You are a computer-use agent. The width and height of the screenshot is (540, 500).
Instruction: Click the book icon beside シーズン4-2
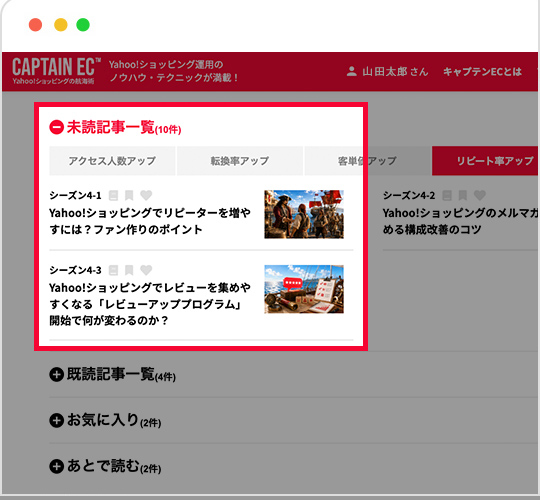click(x=447, y=196)
